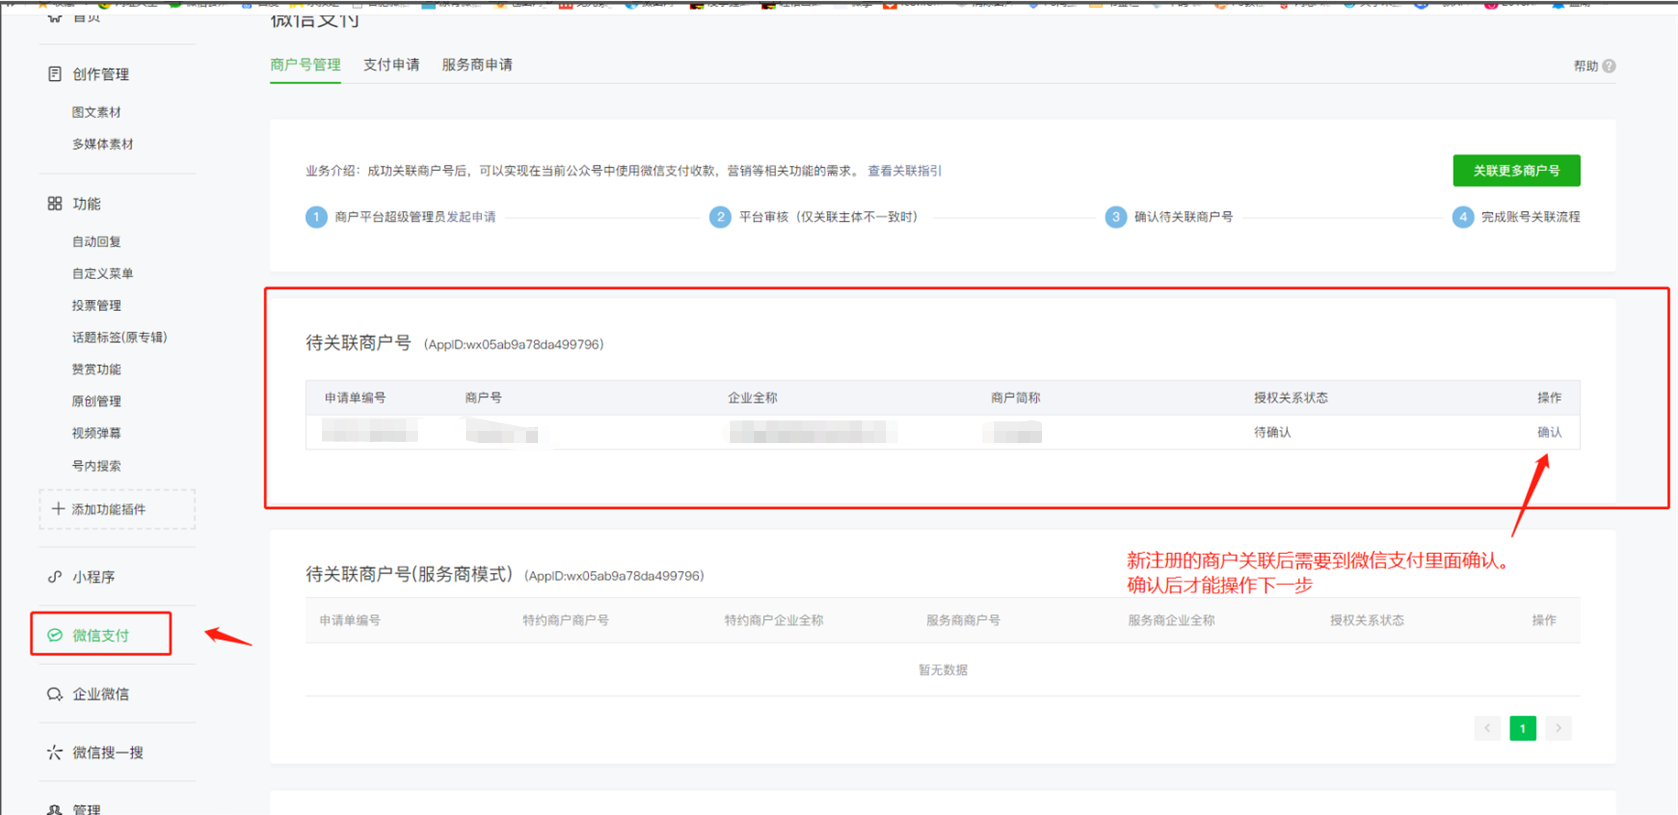Click the 微信搜一搜 star icon
The image size is (1678, 815).
point(54,752)
